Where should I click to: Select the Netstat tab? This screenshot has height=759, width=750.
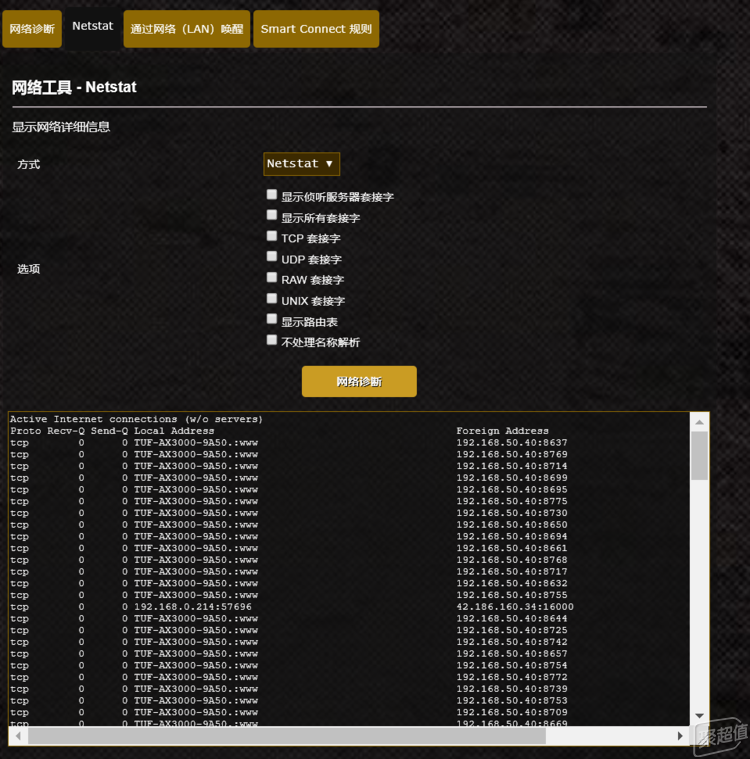coord(92,26)
